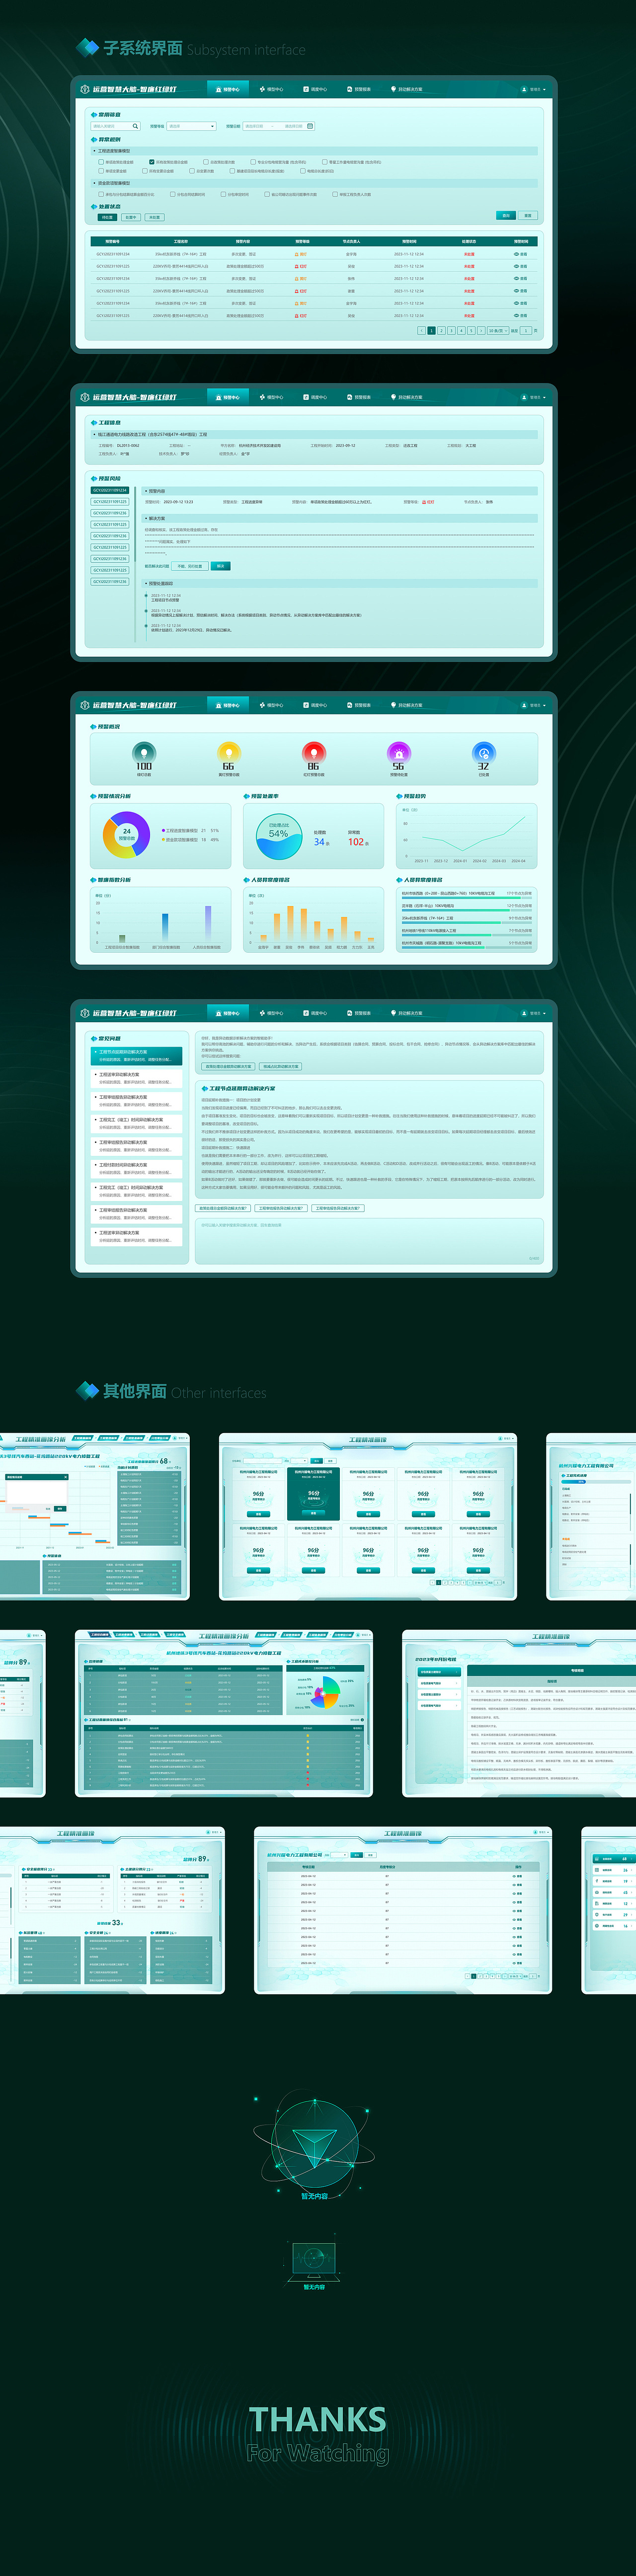
Task: Go to the next page with the pagination arrow
Action: [481, 330]
